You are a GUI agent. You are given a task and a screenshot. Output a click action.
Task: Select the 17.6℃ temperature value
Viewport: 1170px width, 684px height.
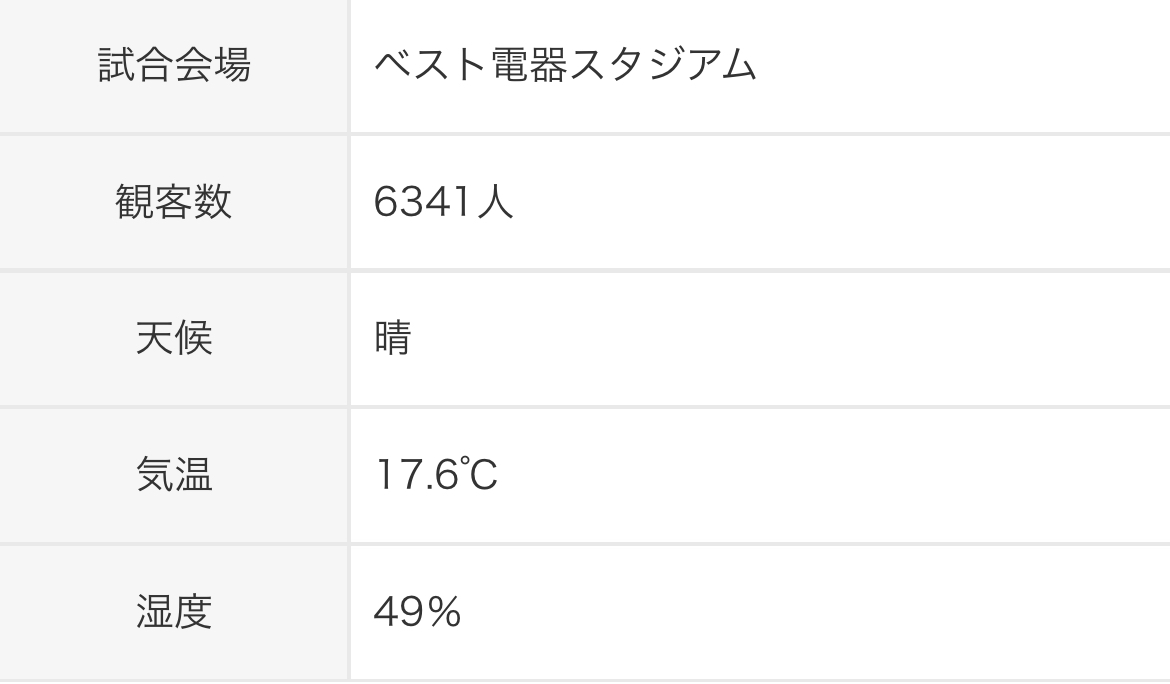(x=436, y=474)
